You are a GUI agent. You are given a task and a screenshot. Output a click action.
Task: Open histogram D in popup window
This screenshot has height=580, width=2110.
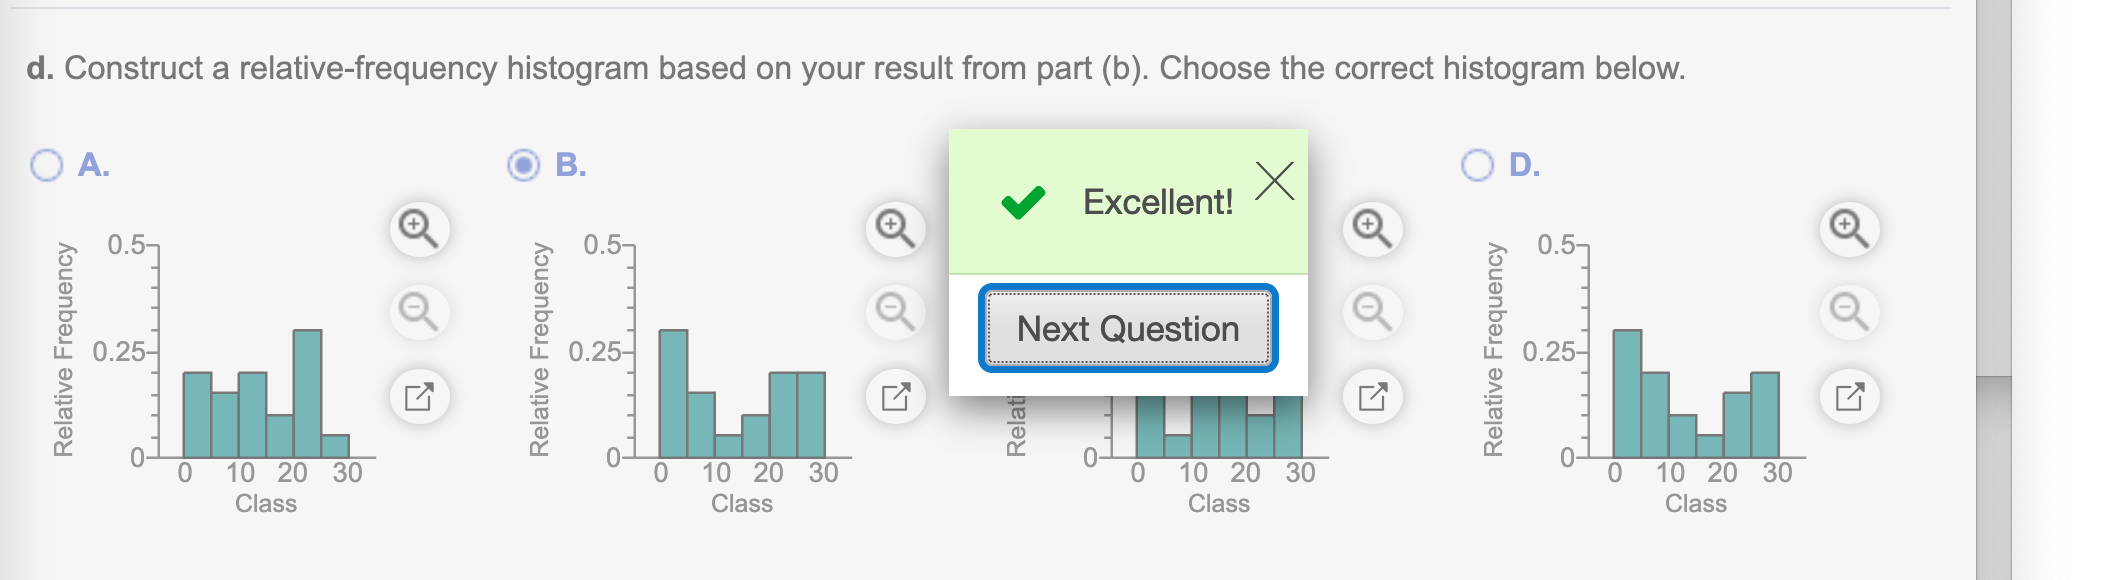[x=1849, y=396]
